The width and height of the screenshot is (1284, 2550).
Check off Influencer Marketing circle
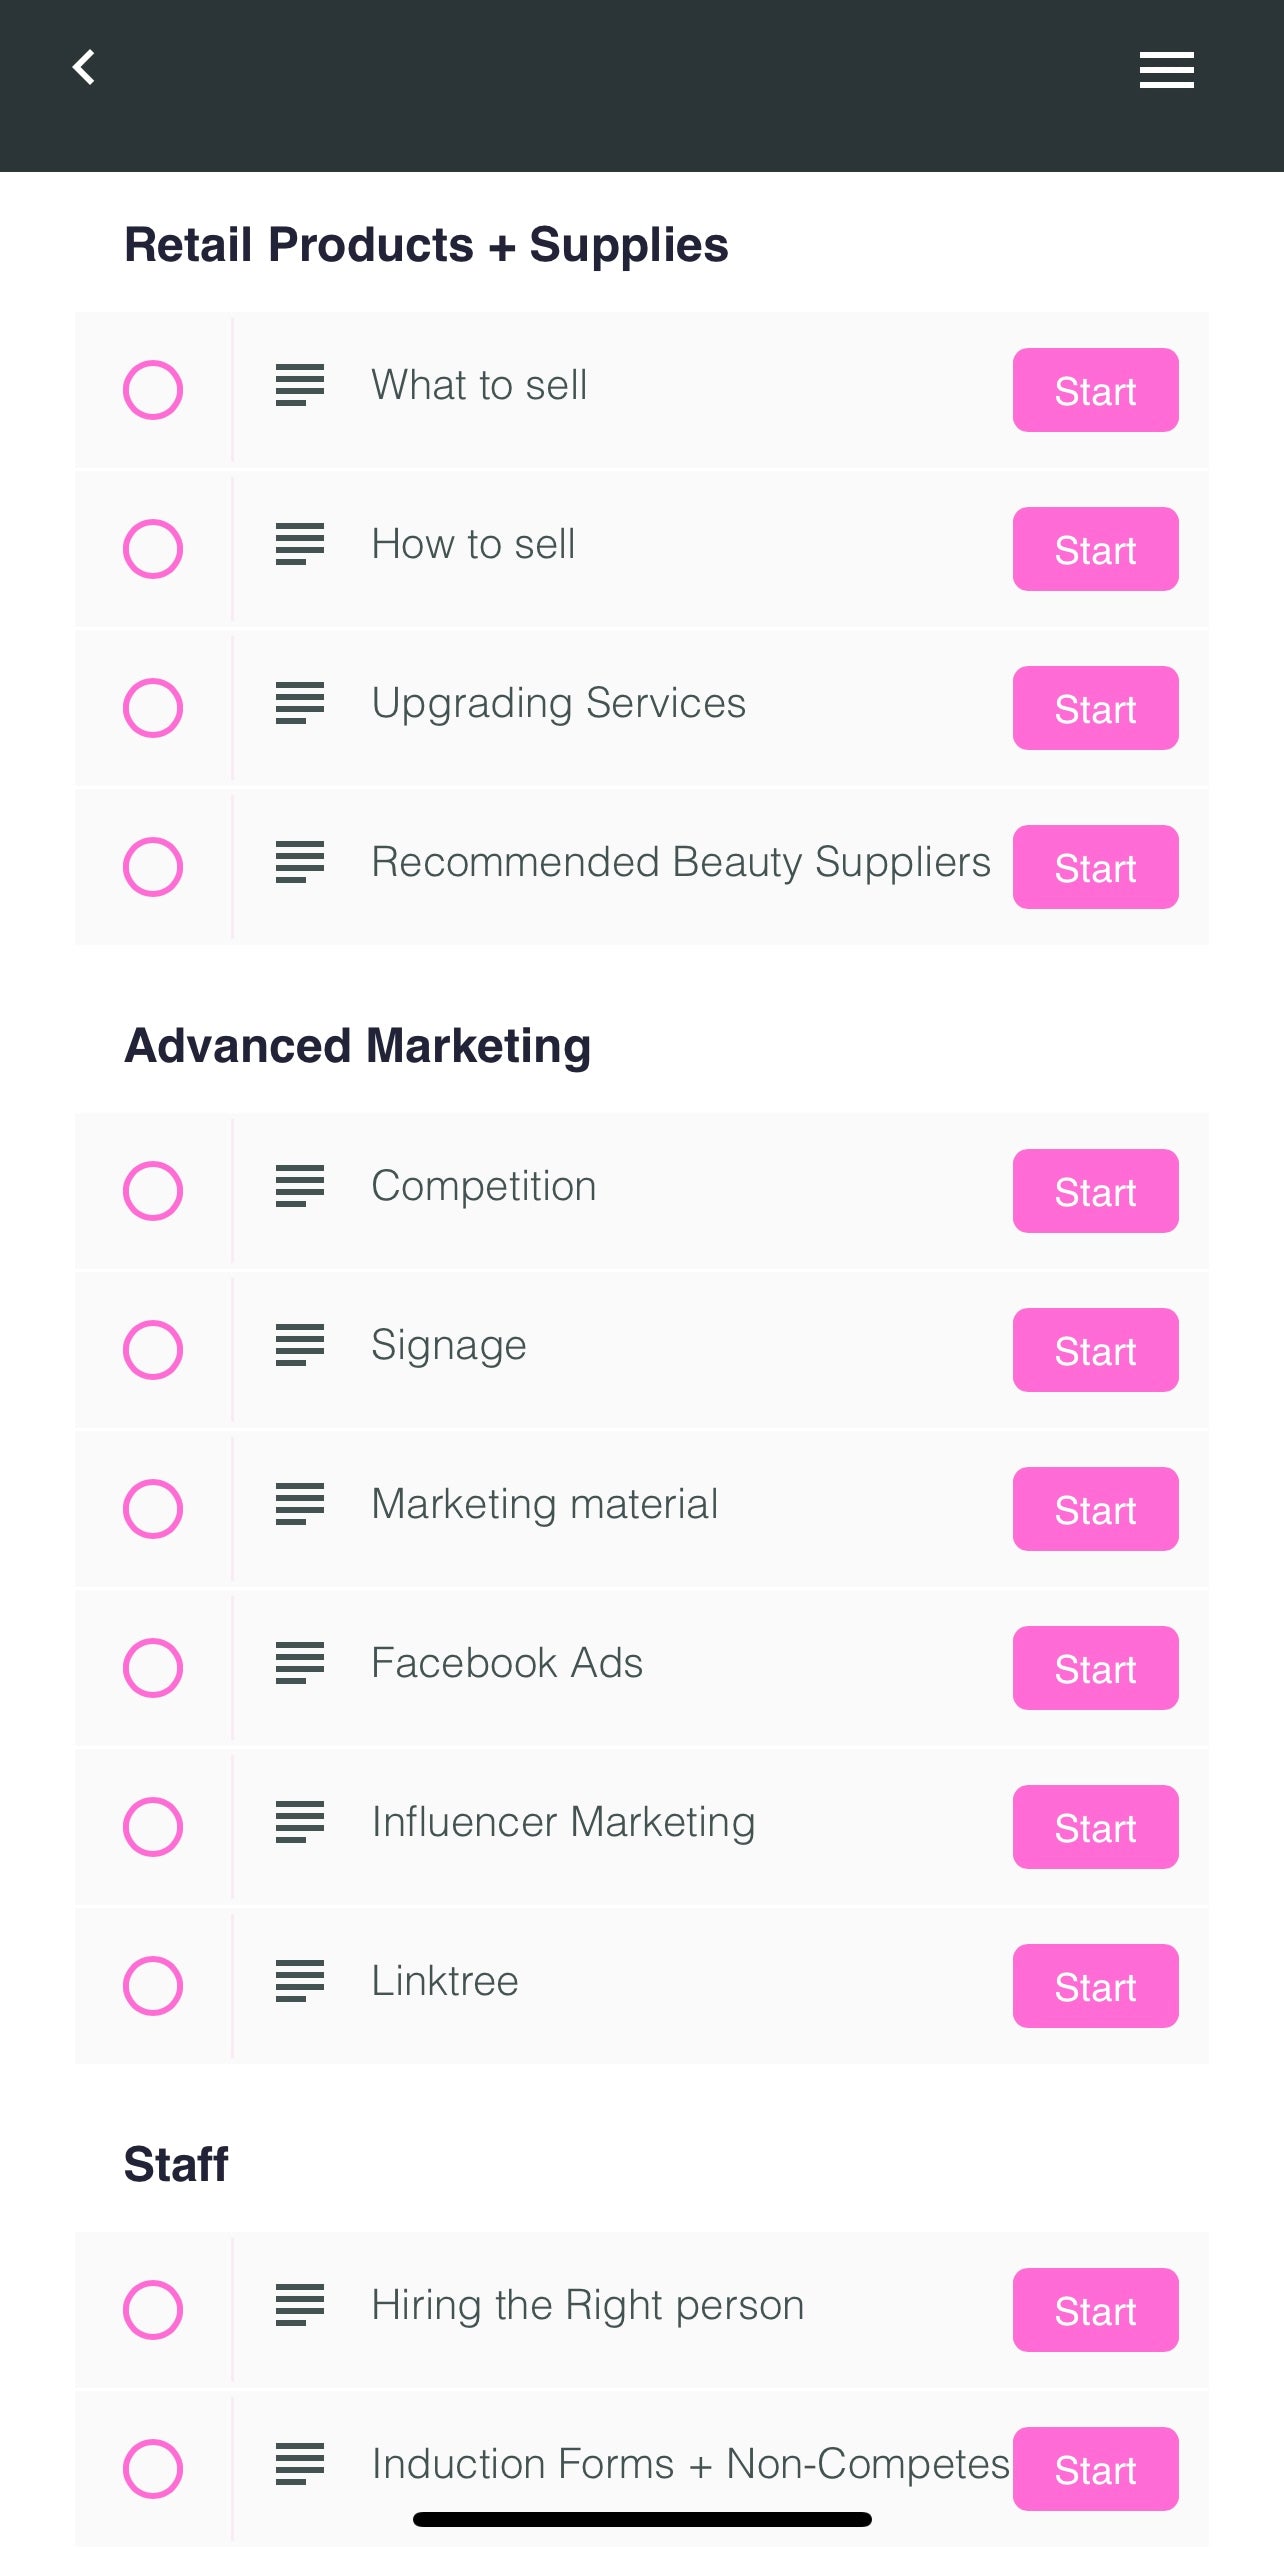coord(153,1827)
